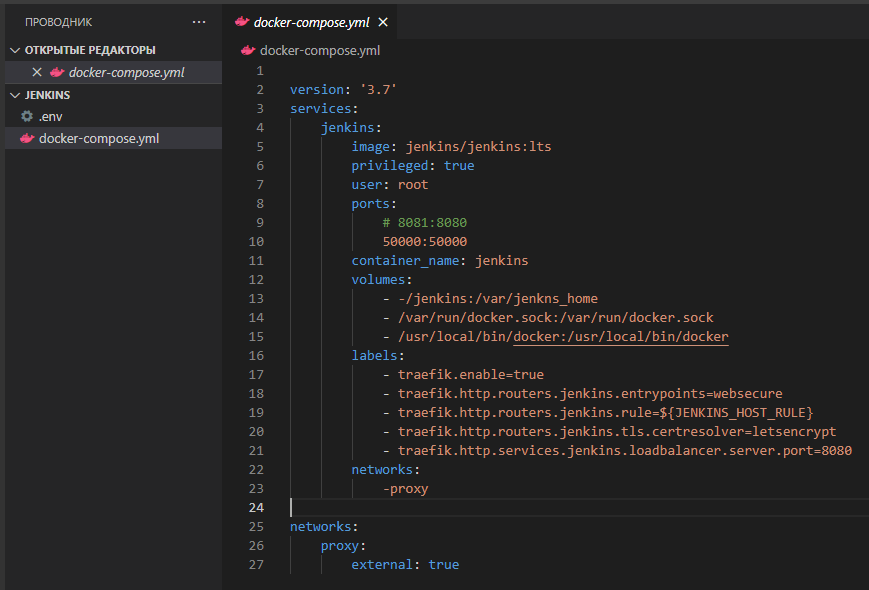Viewport: 869px width, 590px height.
Task: Switch to the docker-compose.yml tab
Action: click(x=310, y=21)
